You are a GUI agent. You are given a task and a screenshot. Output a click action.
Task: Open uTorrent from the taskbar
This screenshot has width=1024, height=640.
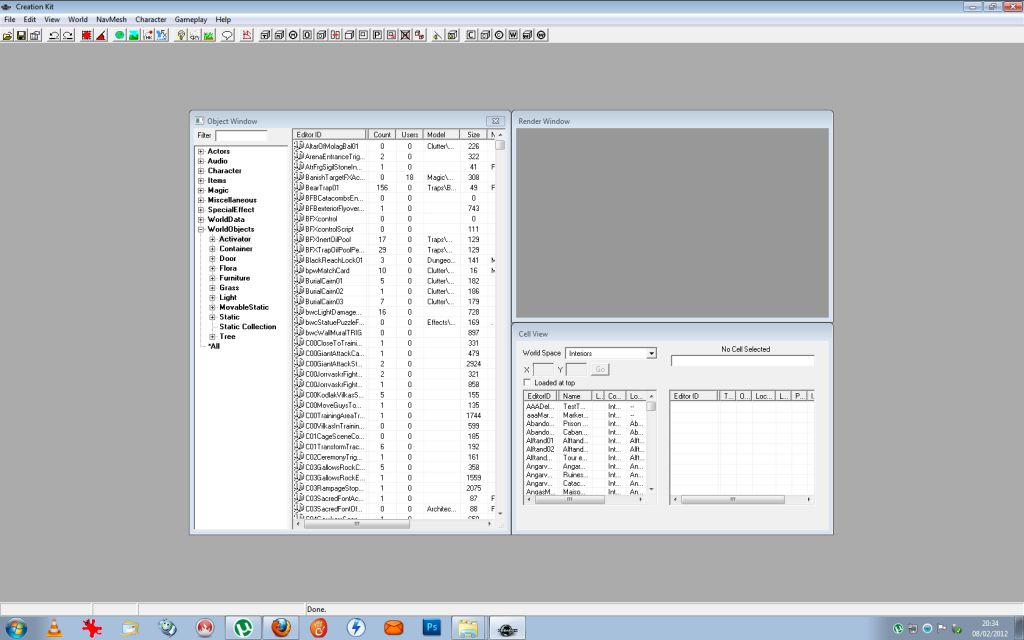click(243, 628)
